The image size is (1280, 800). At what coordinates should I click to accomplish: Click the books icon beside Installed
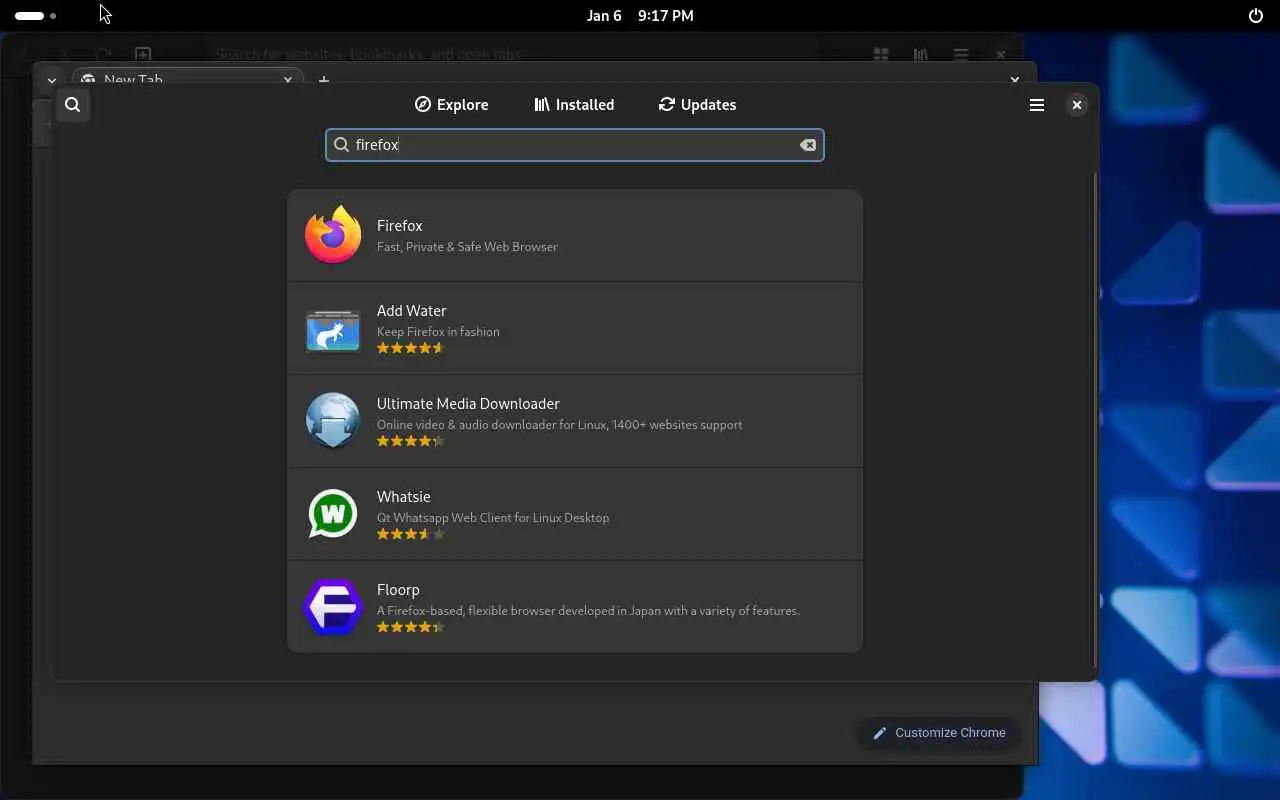point(542,104)
